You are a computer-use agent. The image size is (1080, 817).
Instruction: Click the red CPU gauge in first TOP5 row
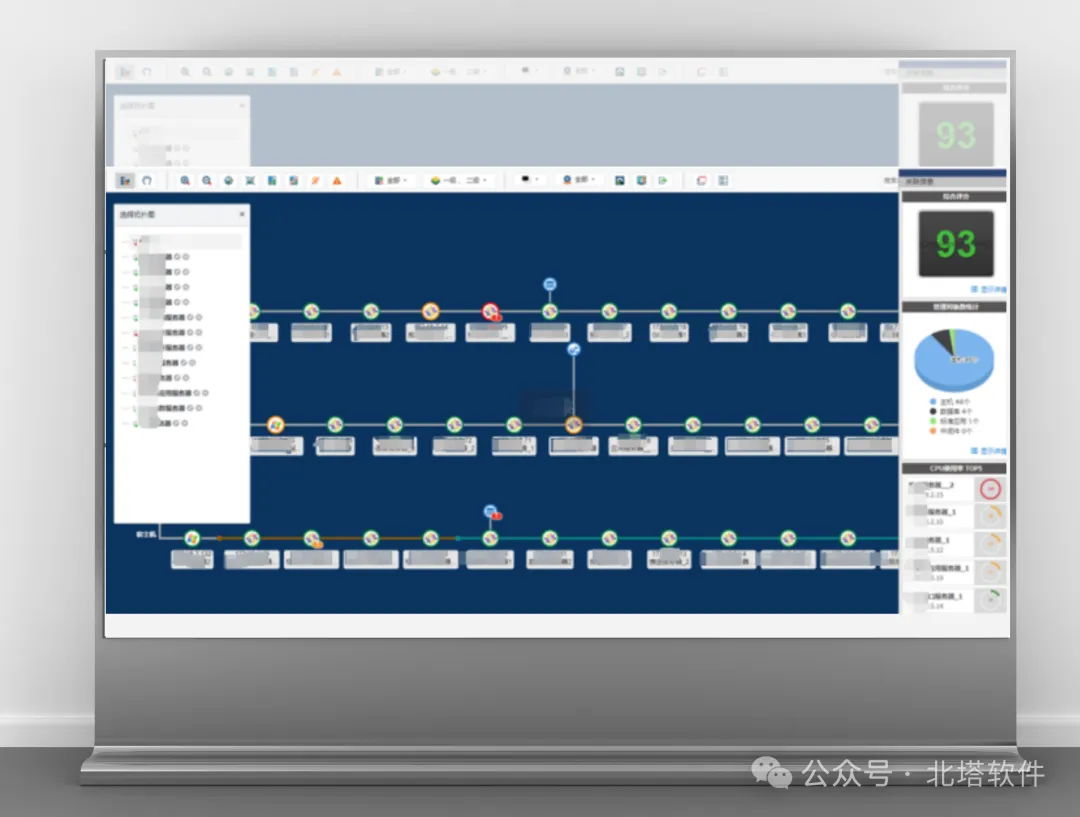990,489
